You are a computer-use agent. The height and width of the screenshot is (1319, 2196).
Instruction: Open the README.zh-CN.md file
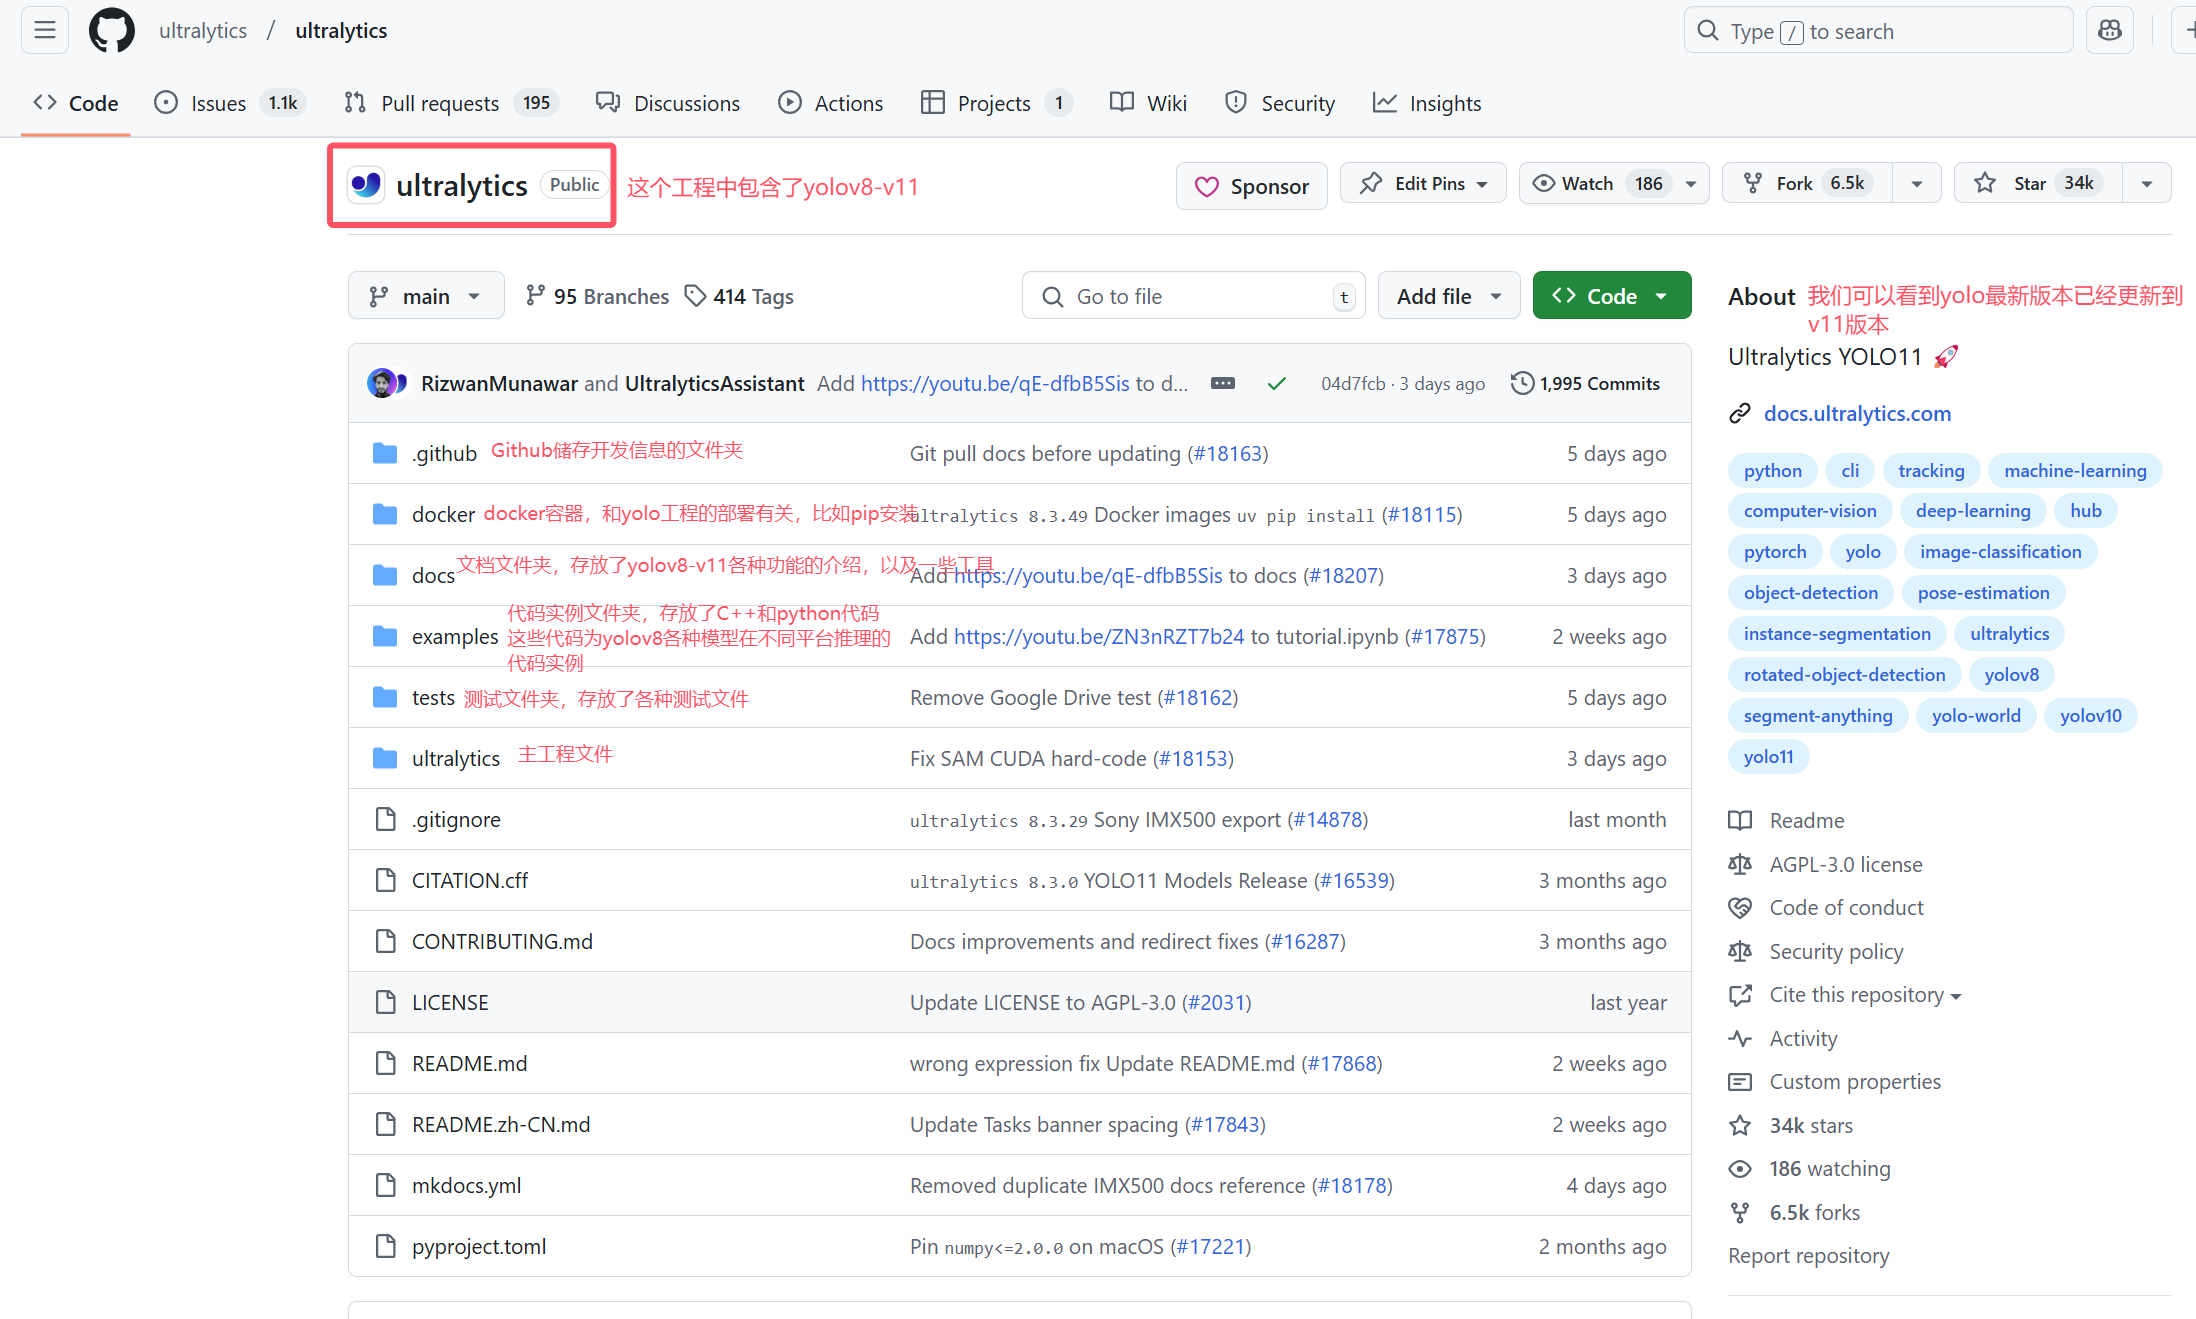pyautogui.click(x=501, y=1125)
